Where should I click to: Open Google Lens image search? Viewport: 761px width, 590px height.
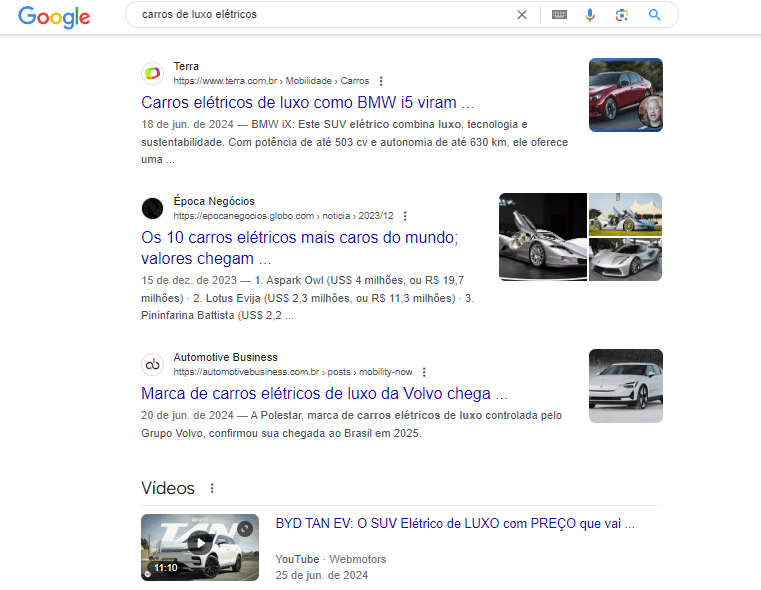622,15
